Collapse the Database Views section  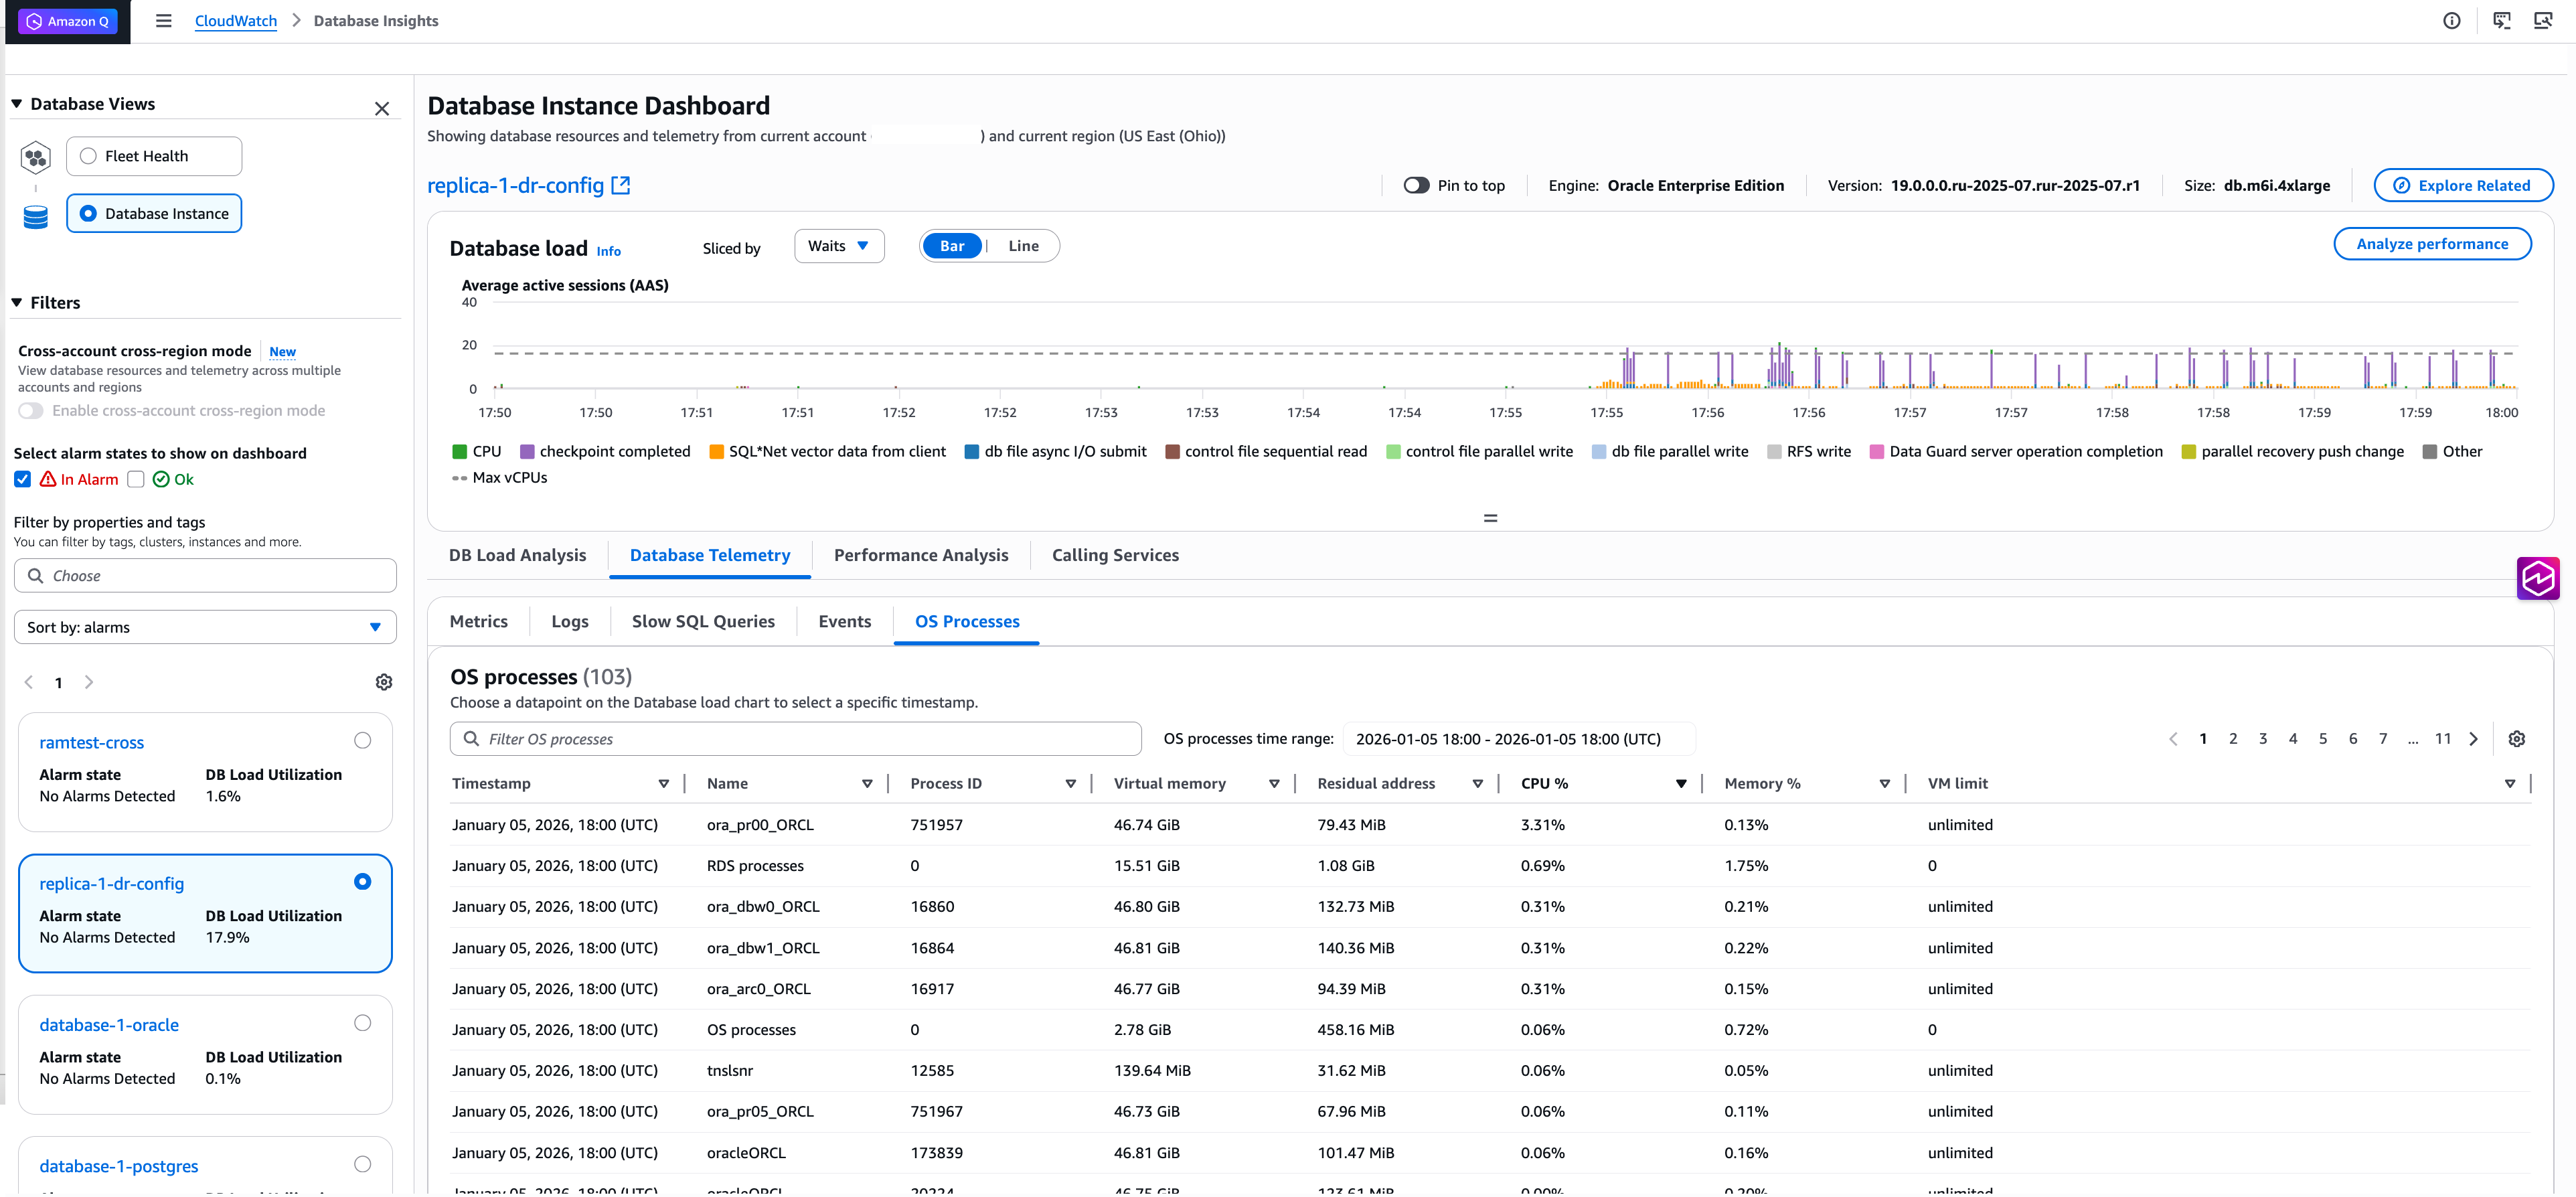(x=17, y=104)
